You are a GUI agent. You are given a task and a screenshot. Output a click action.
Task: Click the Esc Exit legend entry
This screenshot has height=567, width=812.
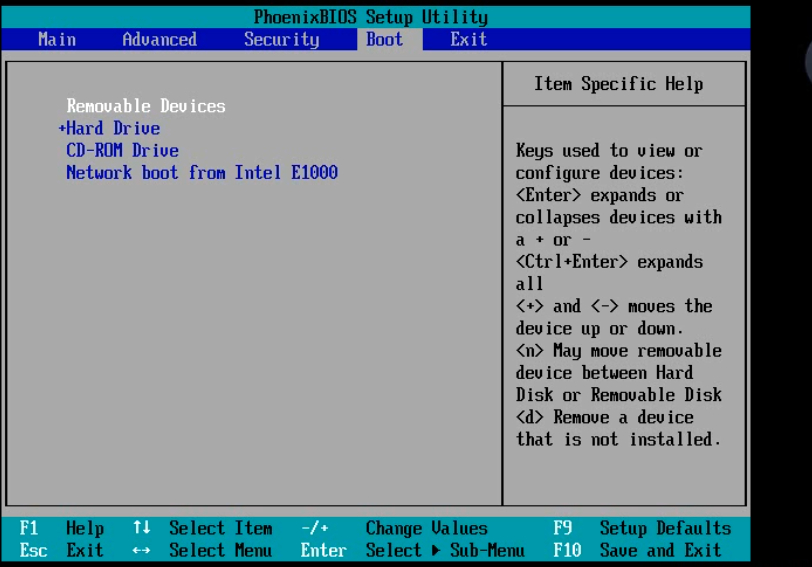(x=62, y=550)
